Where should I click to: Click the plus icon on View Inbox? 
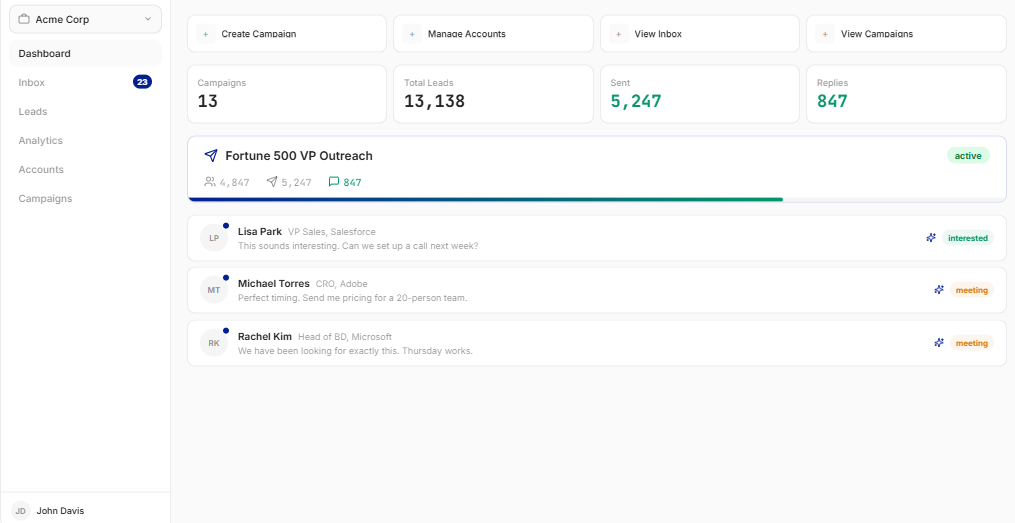click(x=619, y=34)
